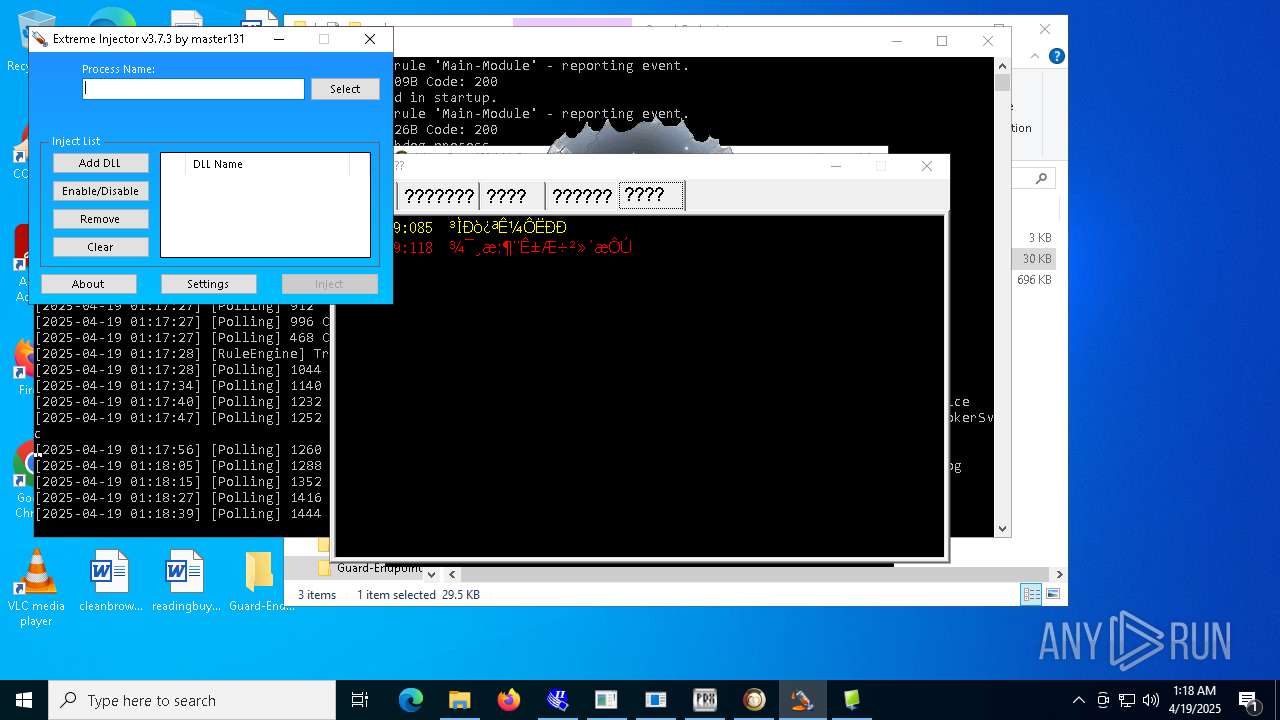The height and width of the screenshot is (720, 1280).
Task: Click the File Explorer help icon
Action: [x=1056, y=57]
